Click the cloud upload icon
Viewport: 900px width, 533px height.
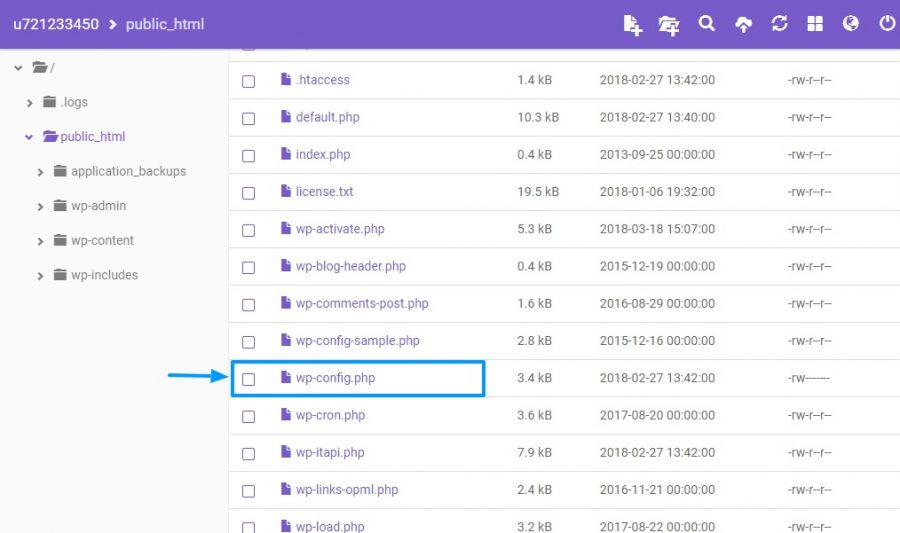[x=743, y=24]
